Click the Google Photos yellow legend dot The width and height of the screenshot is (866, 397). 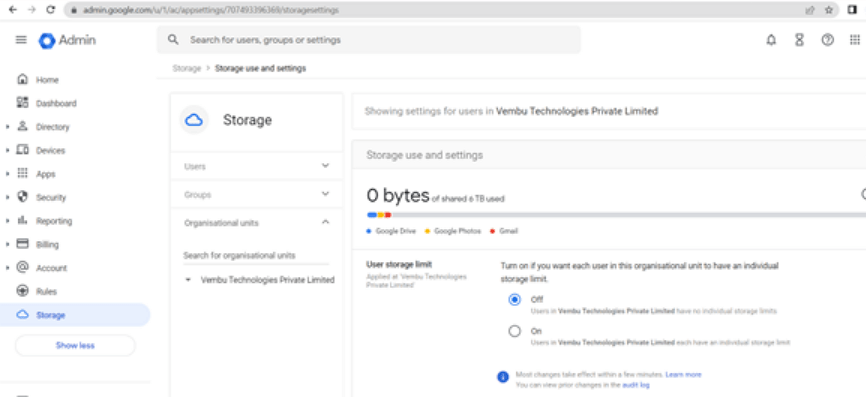(x=427, y=231)
